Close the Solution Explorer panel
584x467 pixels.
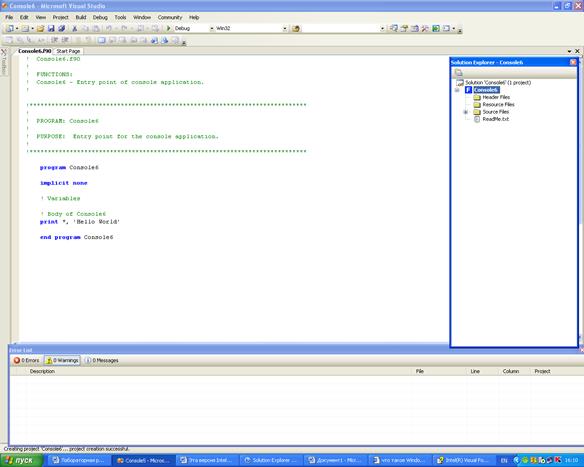(573, 62)
